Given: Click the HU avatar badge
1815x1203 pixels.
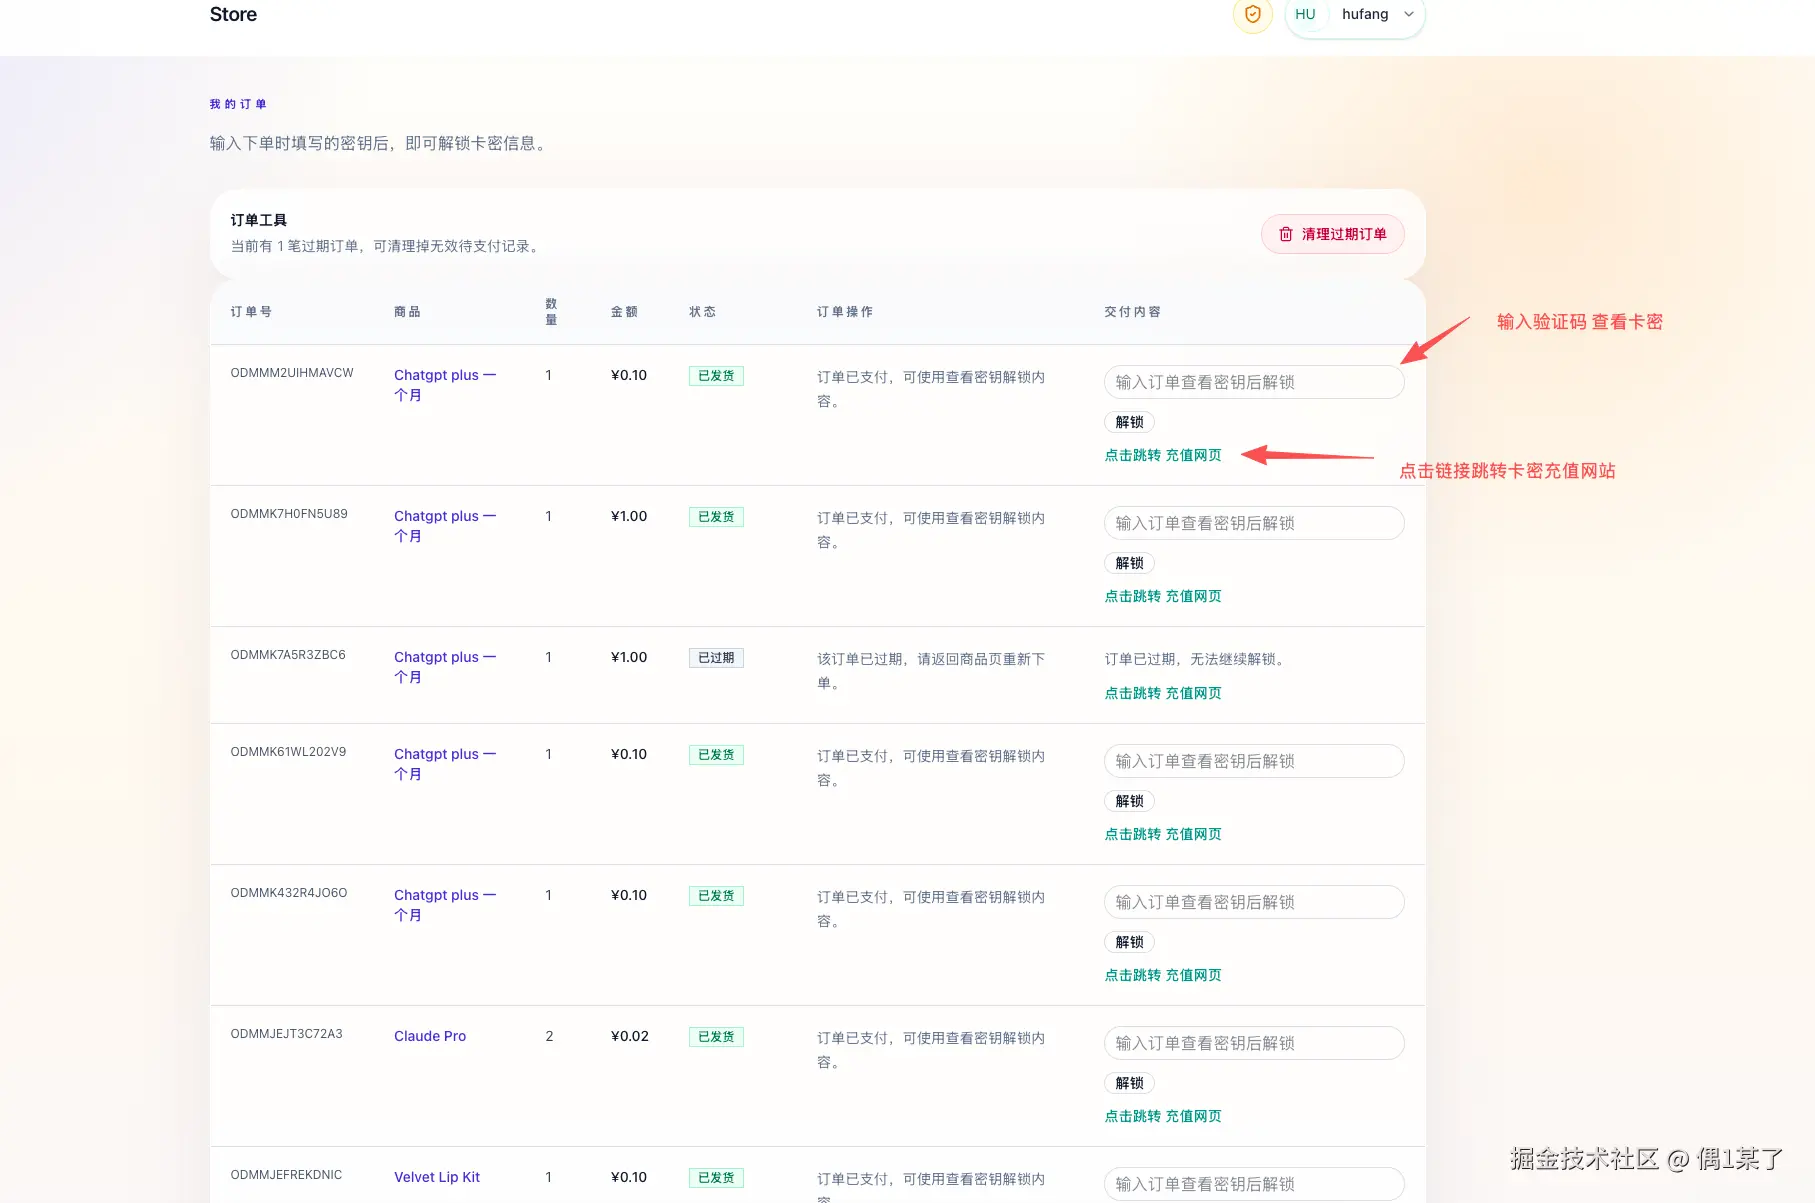Looking at the screenshot, I should tap(1305, 14).
